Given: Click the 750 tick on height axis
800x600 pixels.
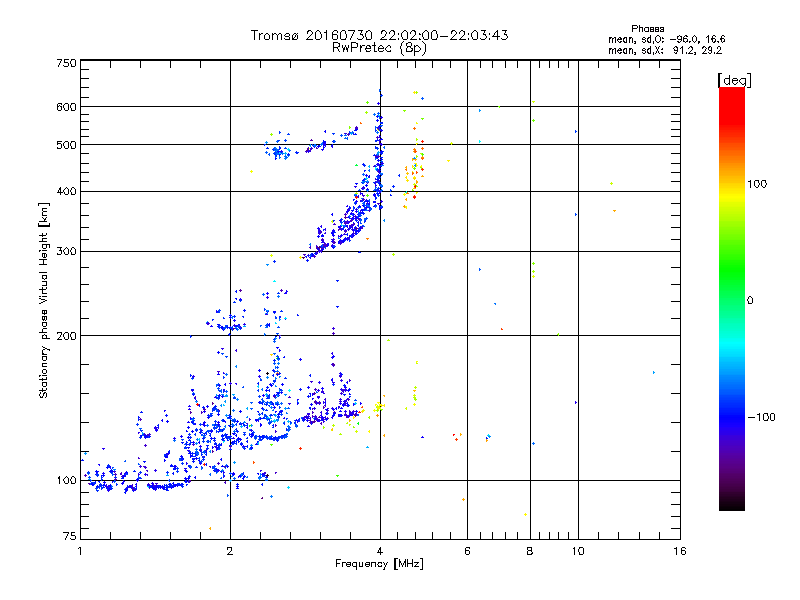Looking at the screenshot, I should 66,63.
